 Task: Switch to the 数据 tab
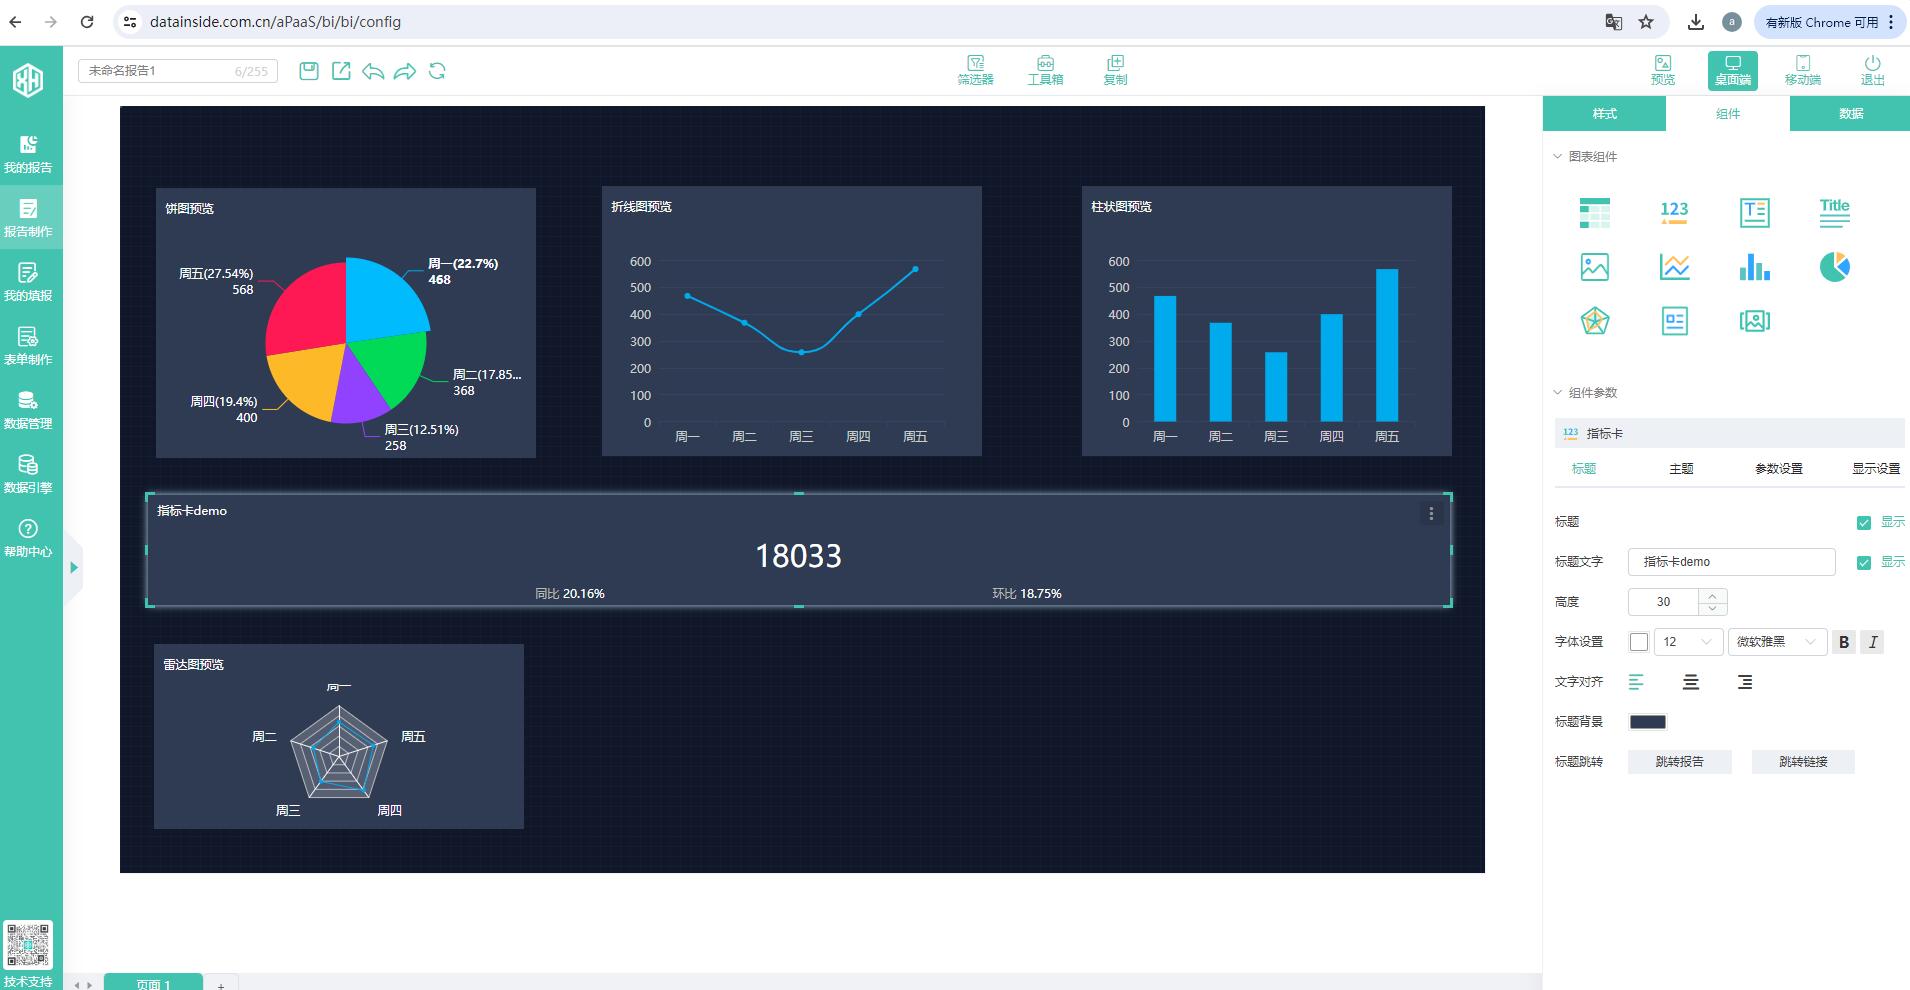(x=1850, y=114)
